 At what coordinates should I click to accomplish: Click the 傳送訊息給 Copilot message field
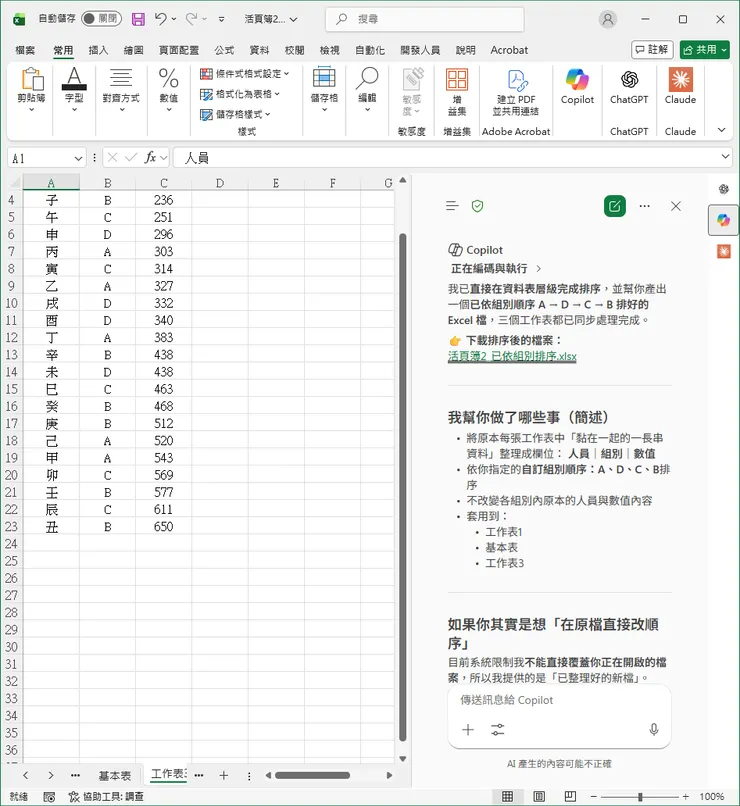coord(559,700)
